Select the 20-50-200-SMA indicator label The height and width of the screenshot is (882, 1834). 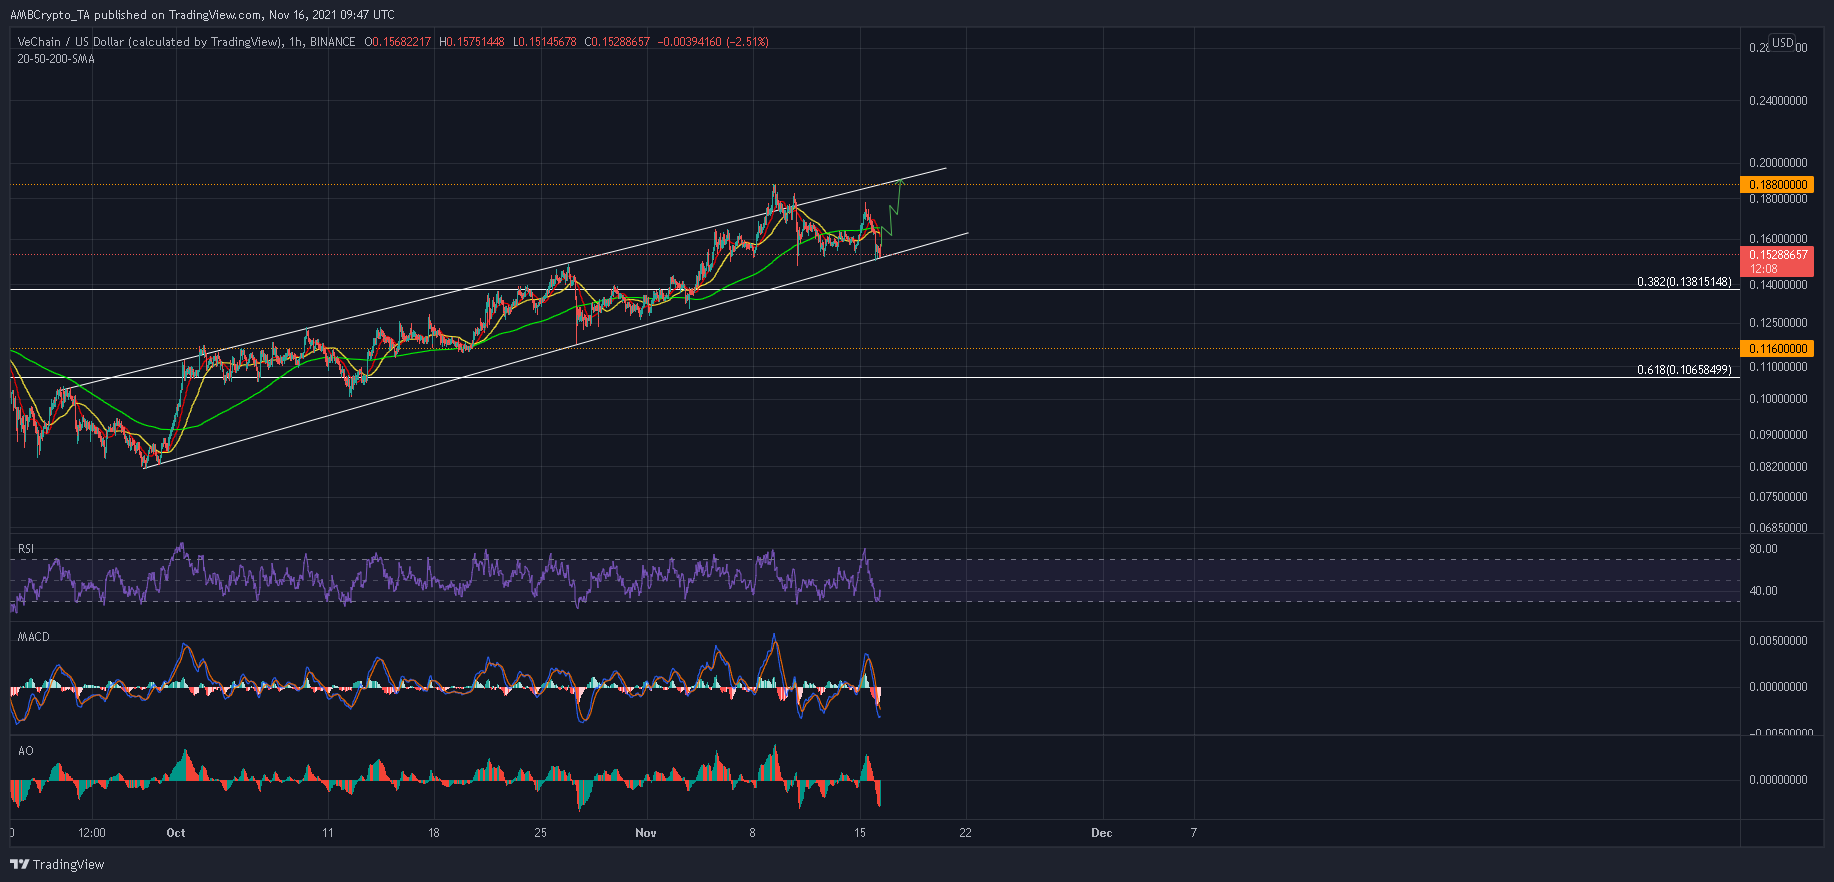click(x=56, y=59)
